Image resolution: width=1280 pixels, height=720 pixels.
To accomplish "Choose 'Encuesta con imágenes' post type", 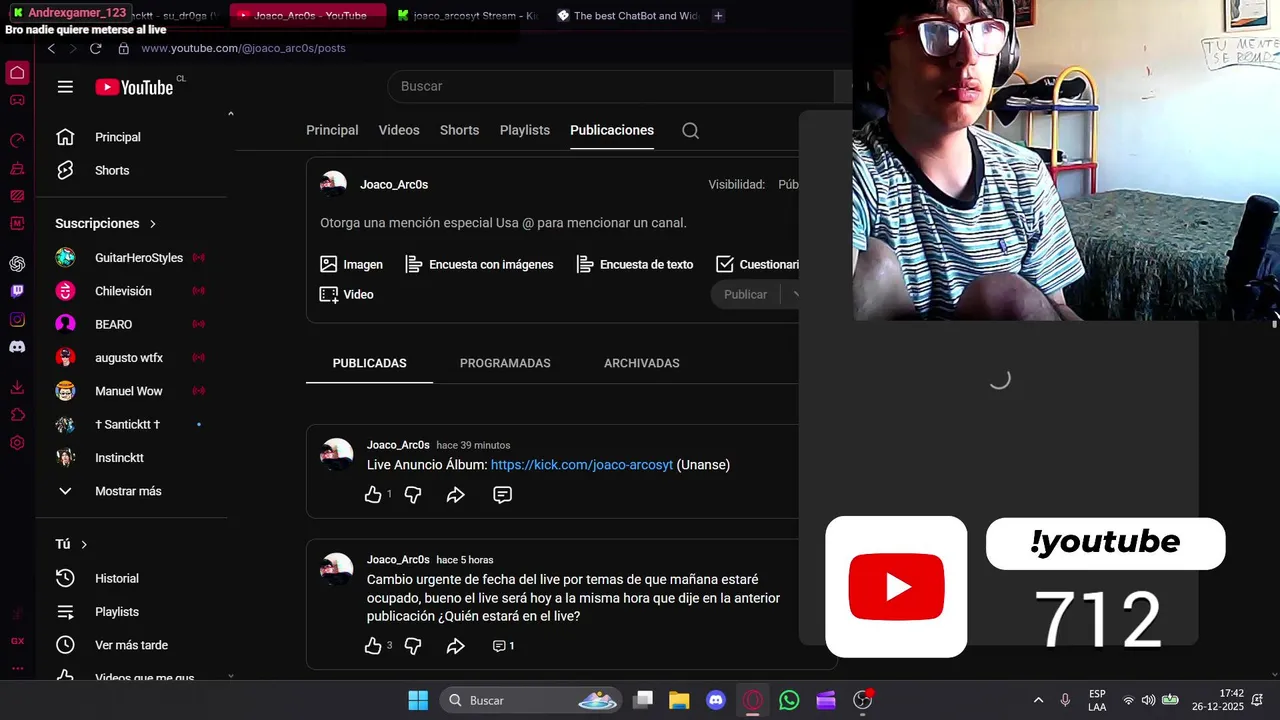I will pyautogui.click(x=479, y=265).
